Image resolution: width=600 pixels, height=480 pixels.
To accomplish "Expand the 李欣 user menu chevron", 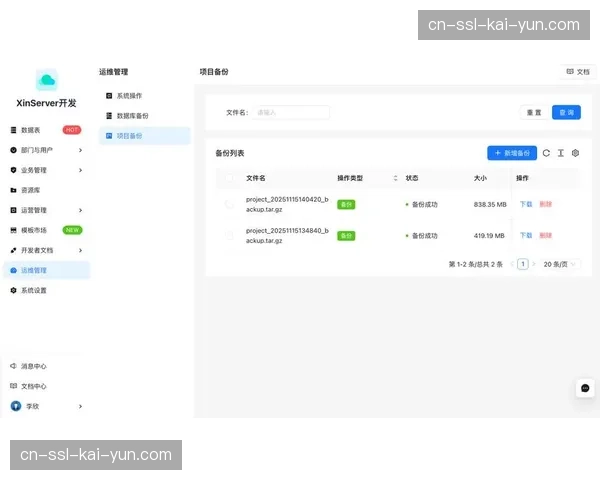I will coord(80,406).
